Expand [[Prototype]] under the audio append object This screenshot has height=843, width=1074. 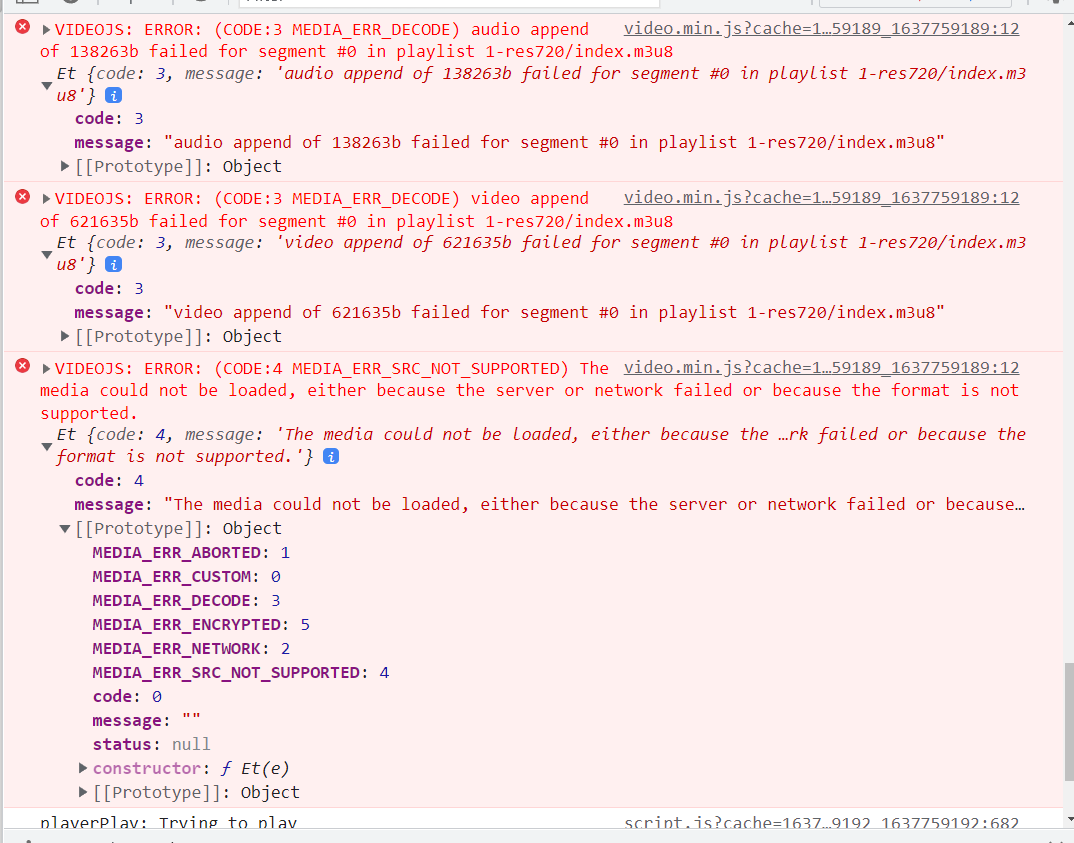pyautogui.click(x=65, y=166)
